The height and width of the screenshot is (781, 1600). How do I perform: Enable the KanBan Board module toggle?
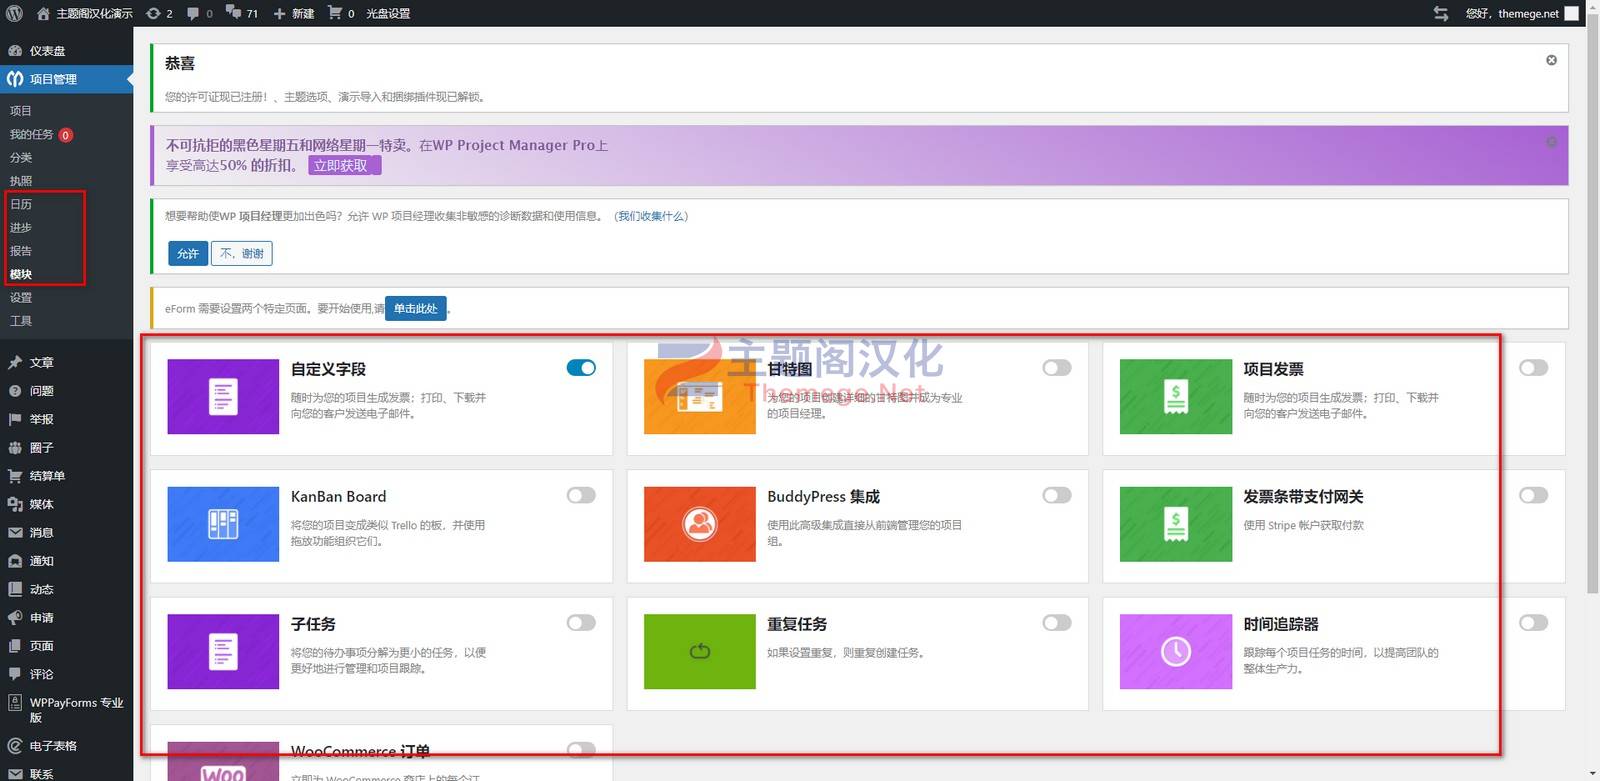(x=581, y=495)
